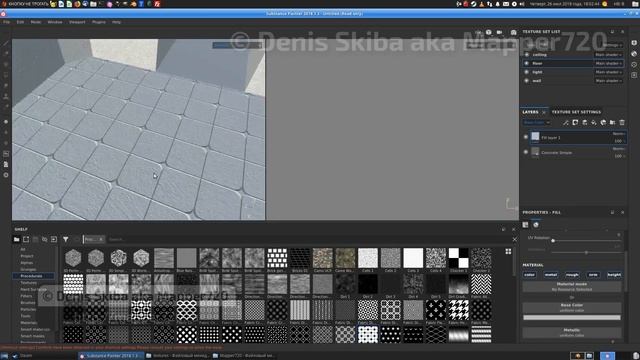Click the video camera icon above the viewport
Image resolution: width=640 pixels, height=360 pixels.
pyautogui.click(x=499, y=32)
